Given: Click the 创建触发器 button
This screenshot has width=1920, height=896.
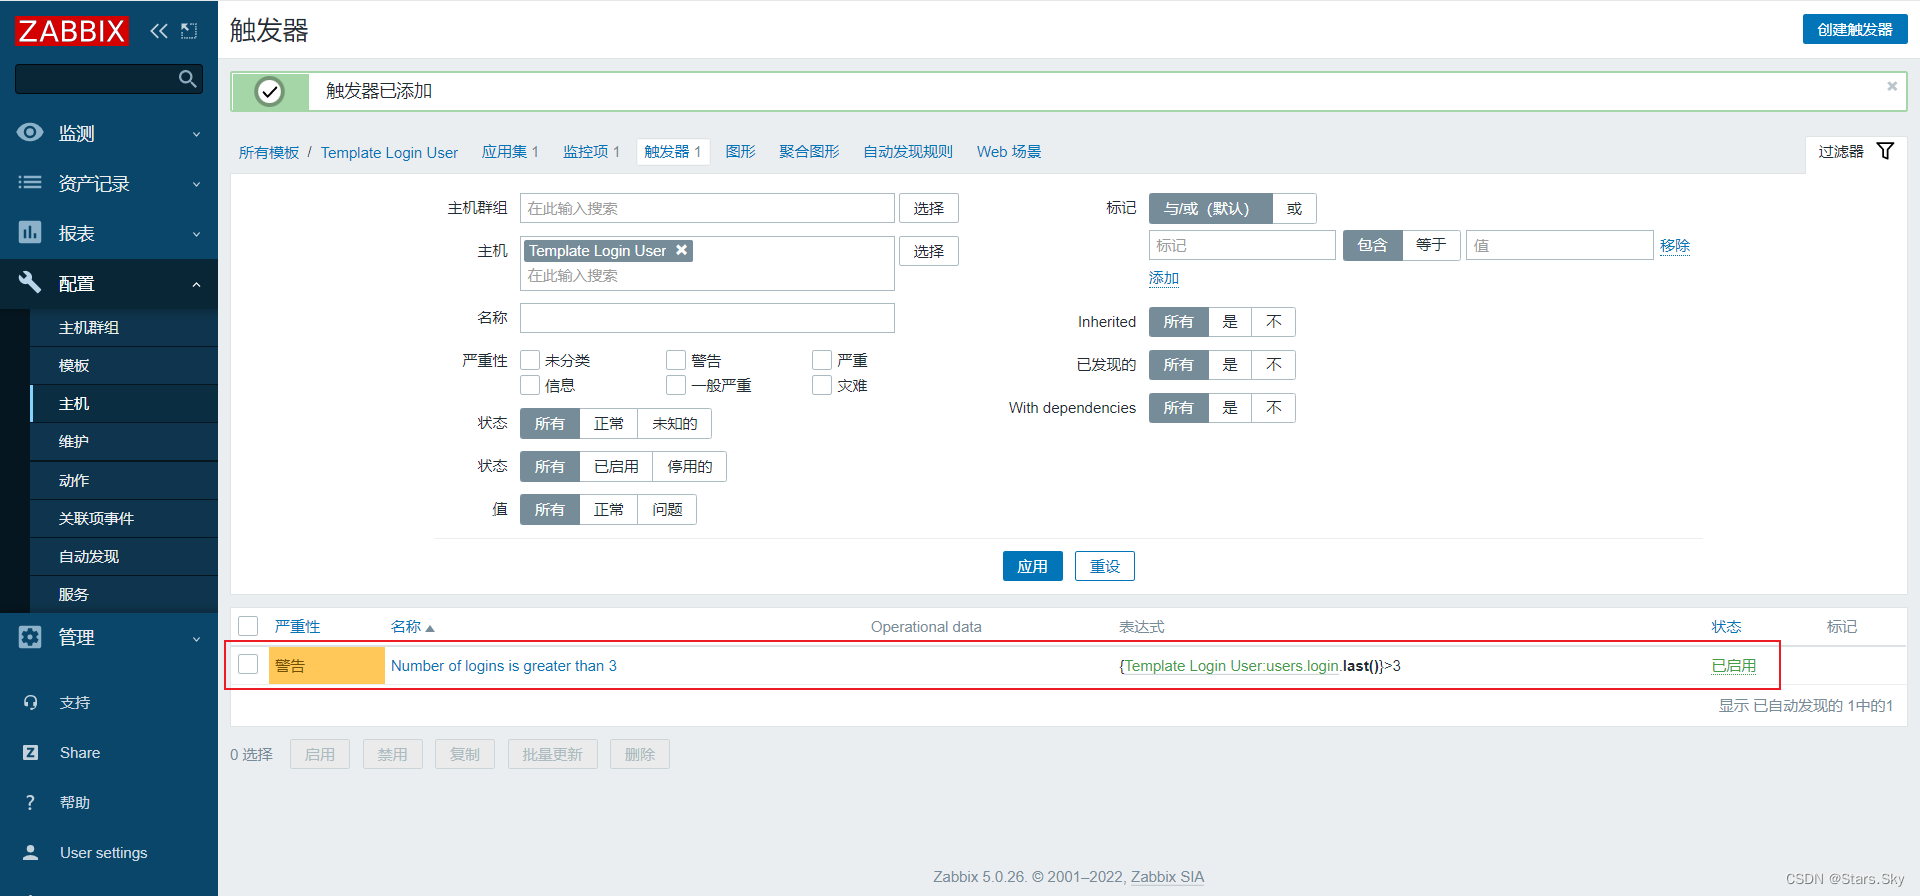Looking at the screenshot, I should click(1854, 30).
